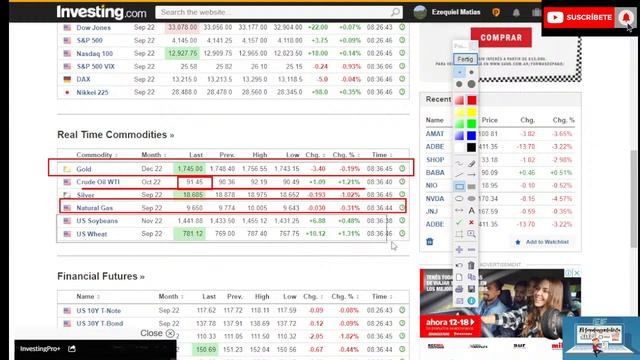This screenshot has width=640, height=360.
Task: Open the drawing toolbar info icon
Action: (x=471, y=301)
